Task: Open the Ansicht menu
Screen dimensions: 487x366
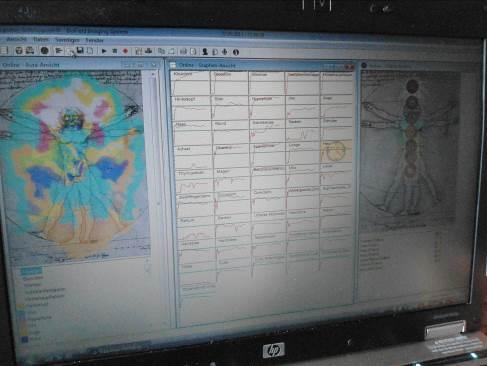Action: coord(16,39)
